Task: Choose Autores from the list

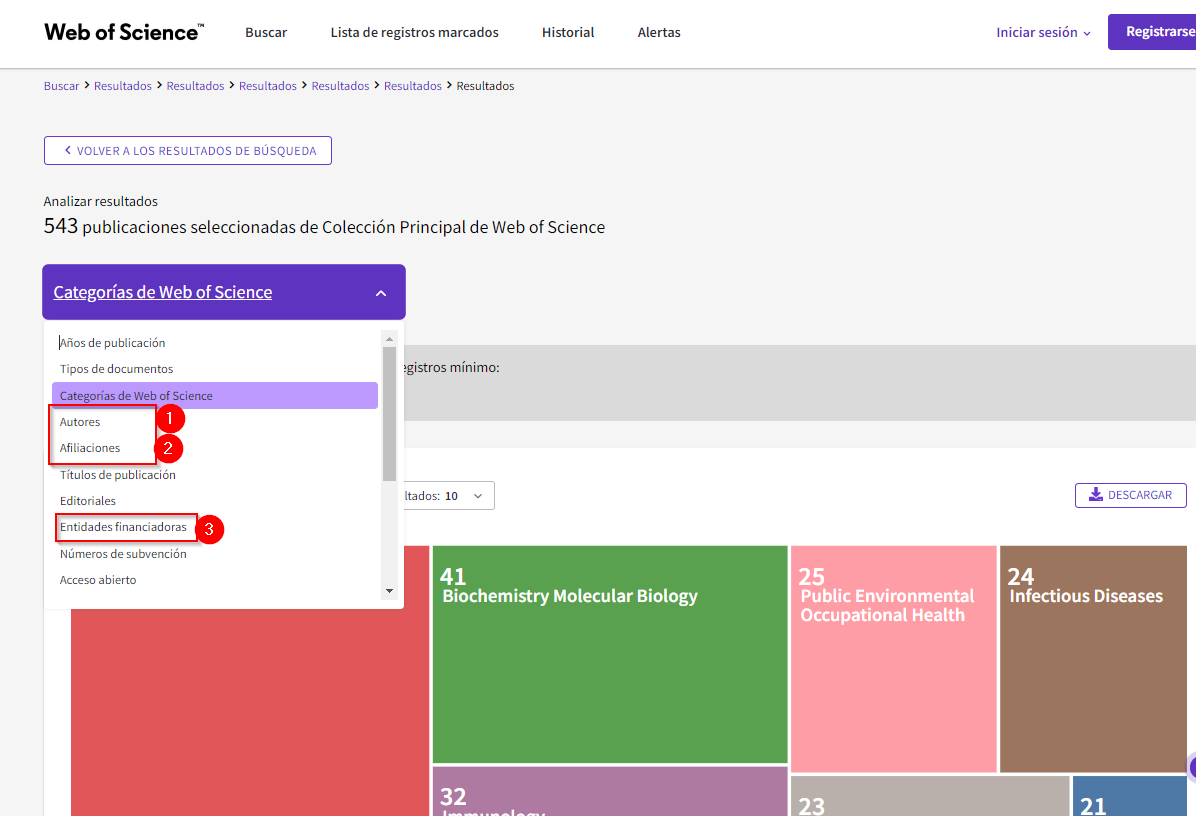Action: (x=80, y=422)
